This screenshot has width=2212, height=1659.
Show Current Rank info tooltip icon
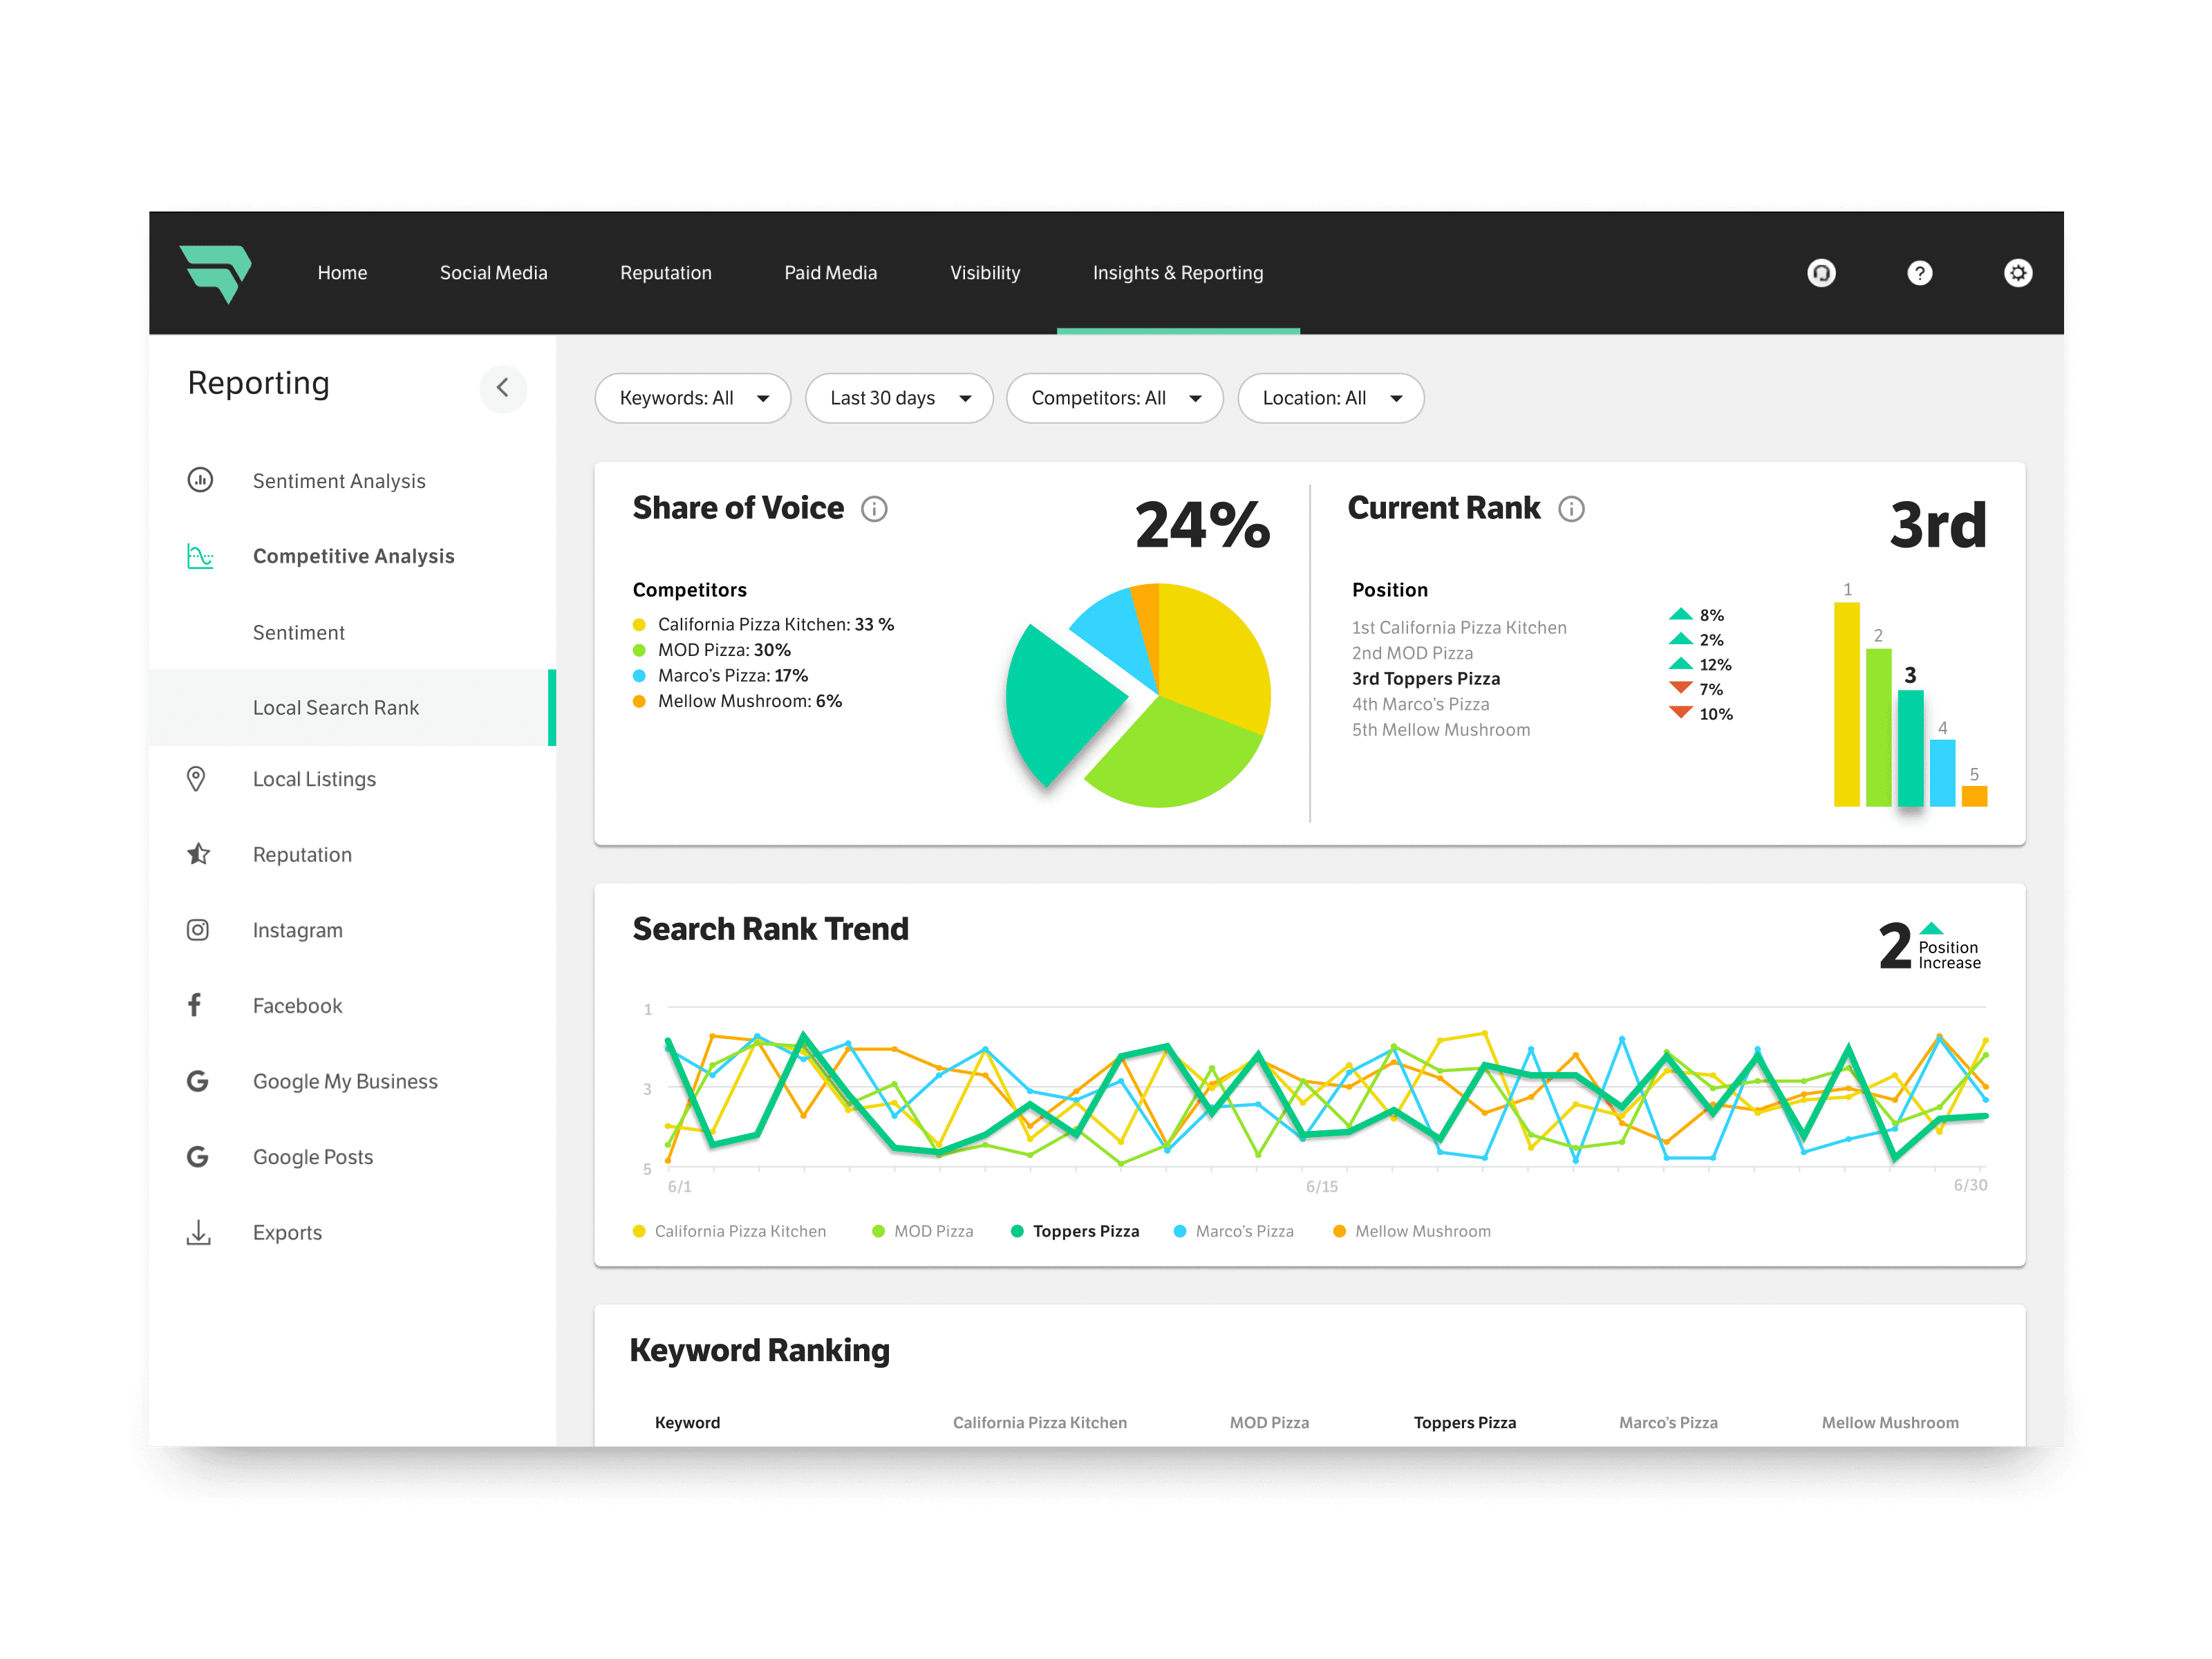pyautogui.click(x=1571, y=509)
